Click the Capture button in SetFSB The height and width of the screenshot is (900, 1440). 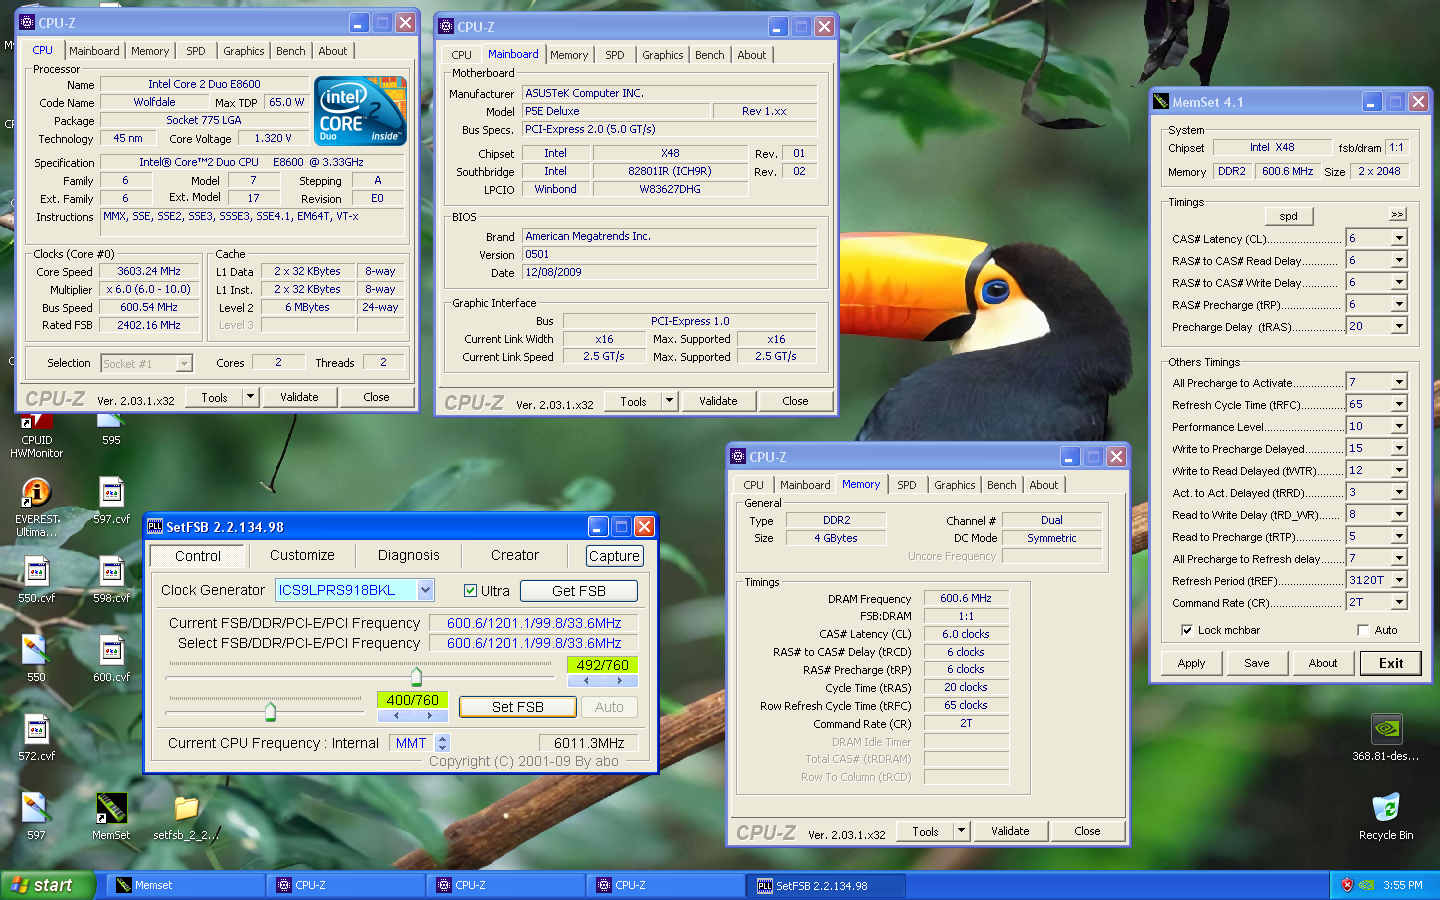(x=614, y=556)
